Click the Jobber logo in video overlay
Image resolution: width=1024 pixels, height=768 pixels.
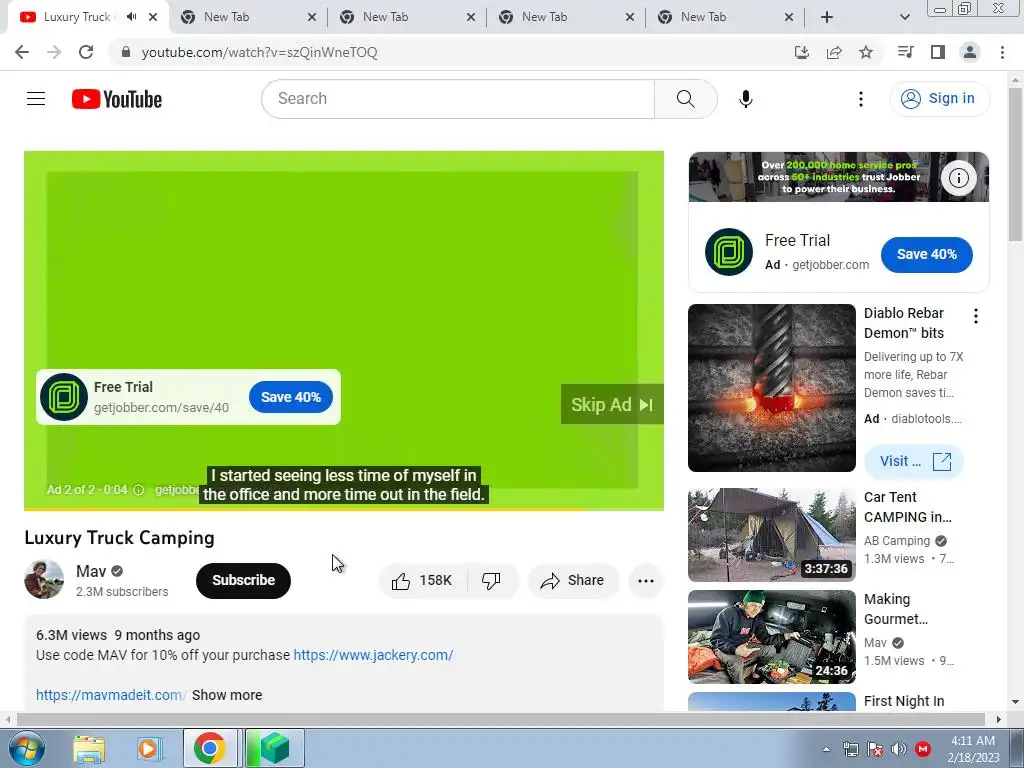64,397
